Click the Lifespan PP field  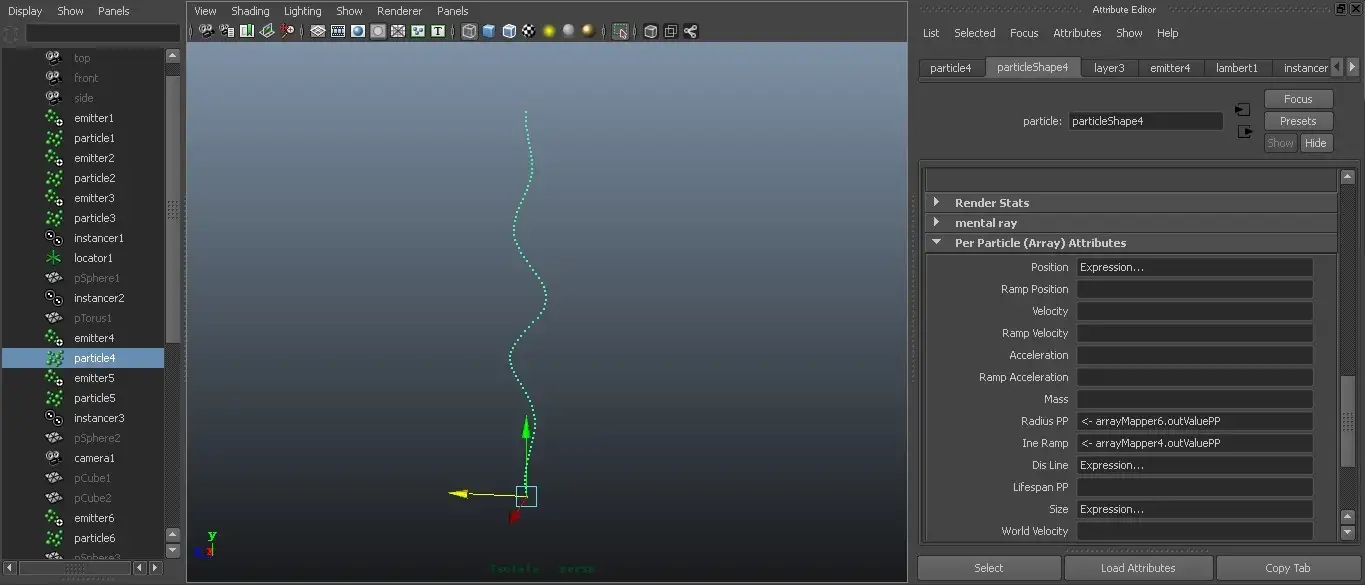tap(1194, 487)
